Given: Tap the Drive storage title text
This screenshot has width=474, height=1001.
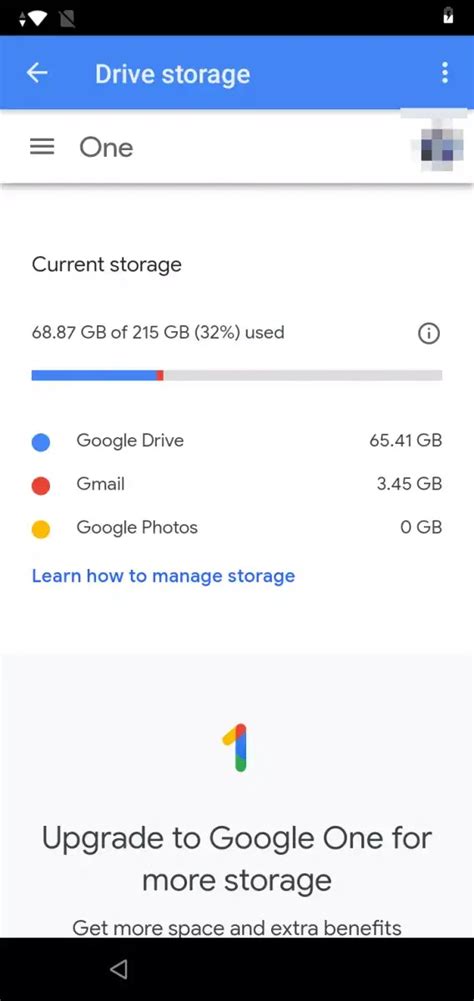Looking at the screenshot, I should coord(172,74).
